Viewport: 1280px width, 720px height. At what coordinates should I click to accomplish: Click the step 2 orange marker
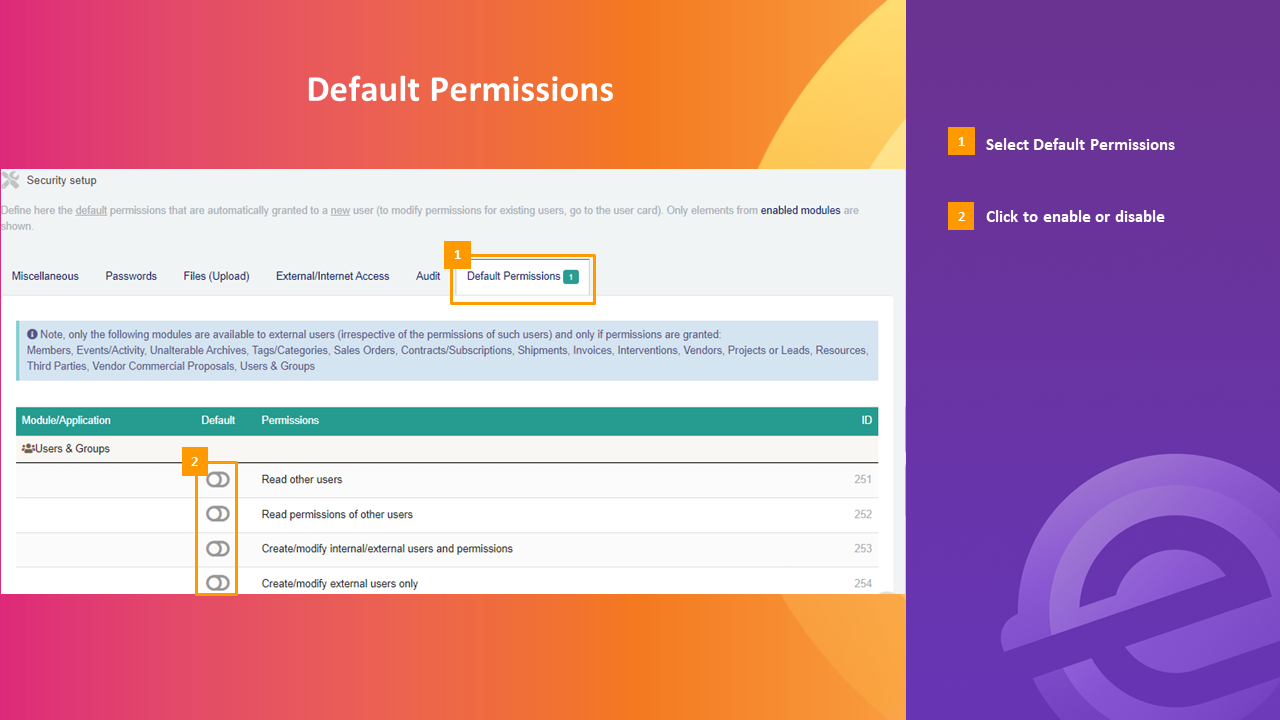click(x=193, y=461)
